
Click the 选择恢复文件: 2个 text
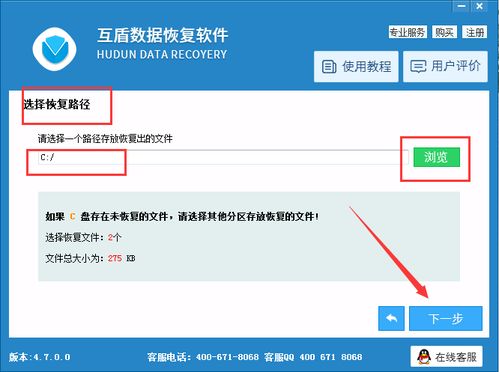pyautogui.click(x=83, y=238)
